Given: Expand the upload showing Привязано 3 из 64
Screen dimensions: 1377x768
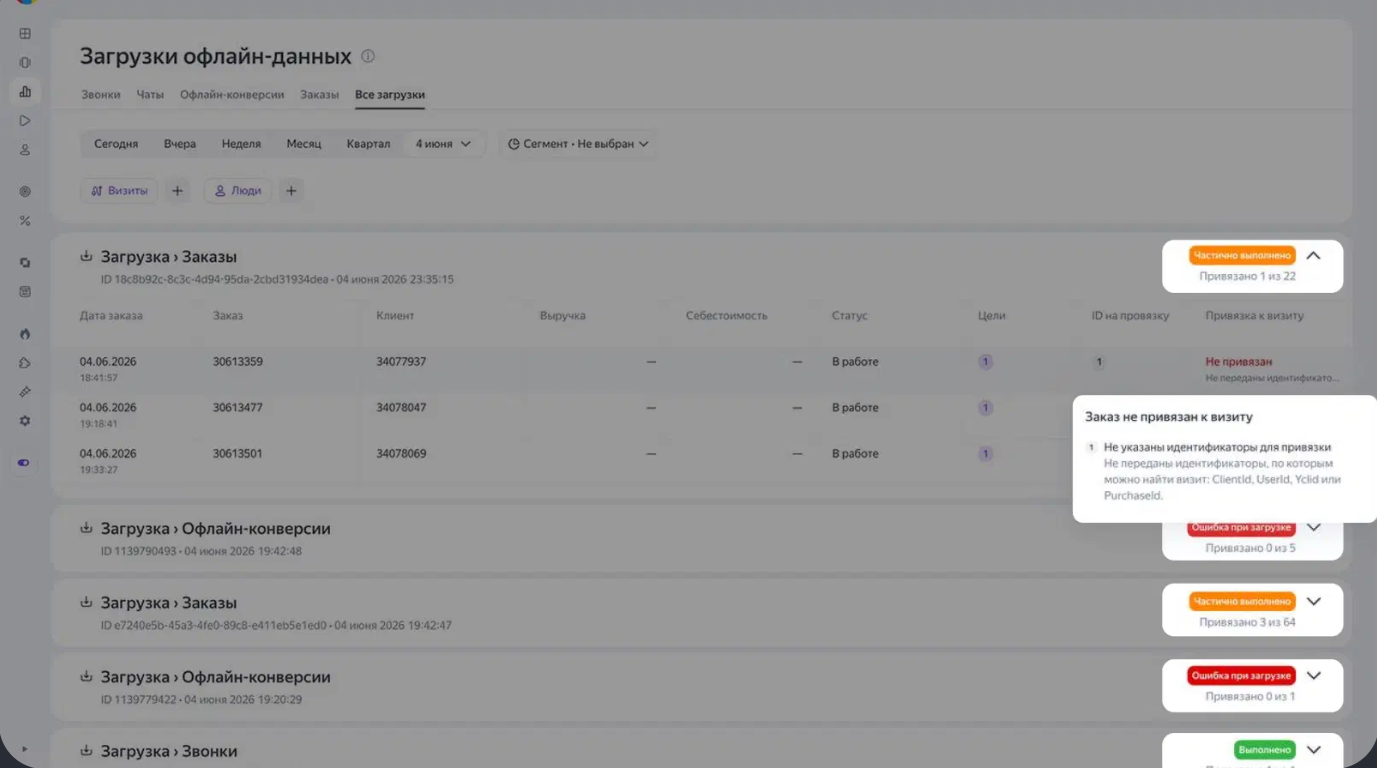Looking at the screenshot, I should tap(1314, 602).
